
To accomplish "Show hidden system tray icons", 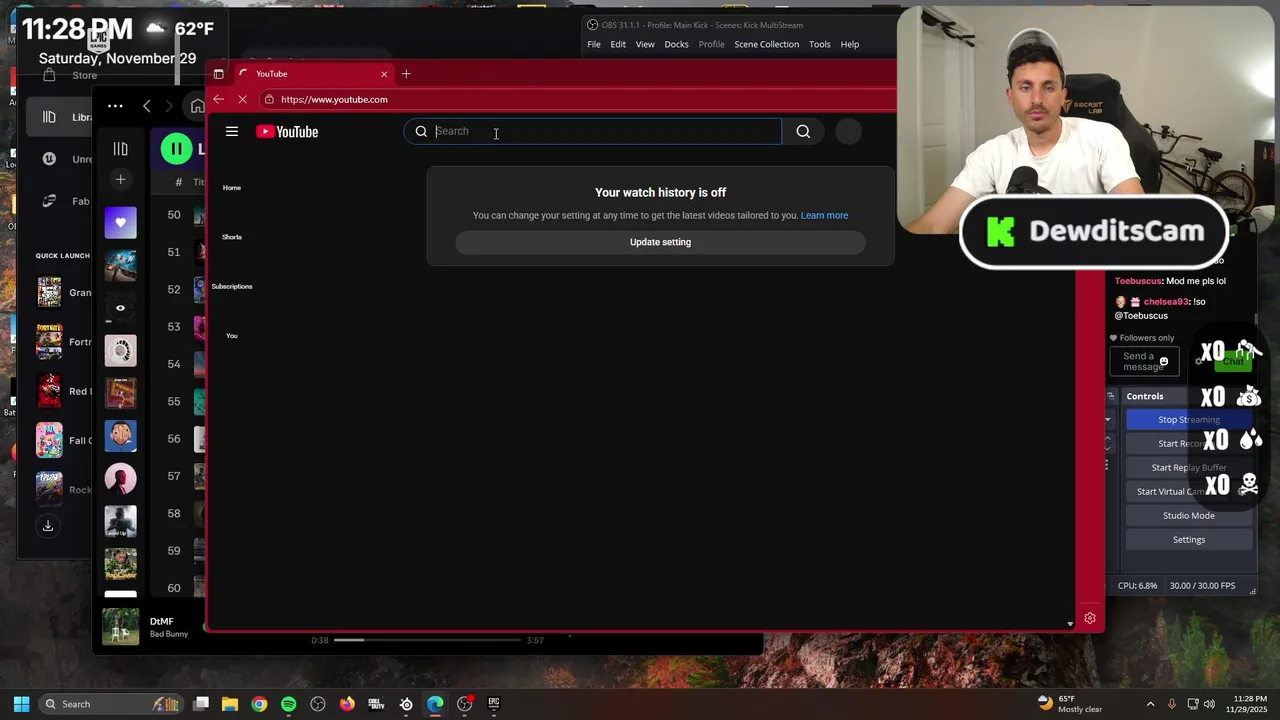I will click(x=1150, y=704).
